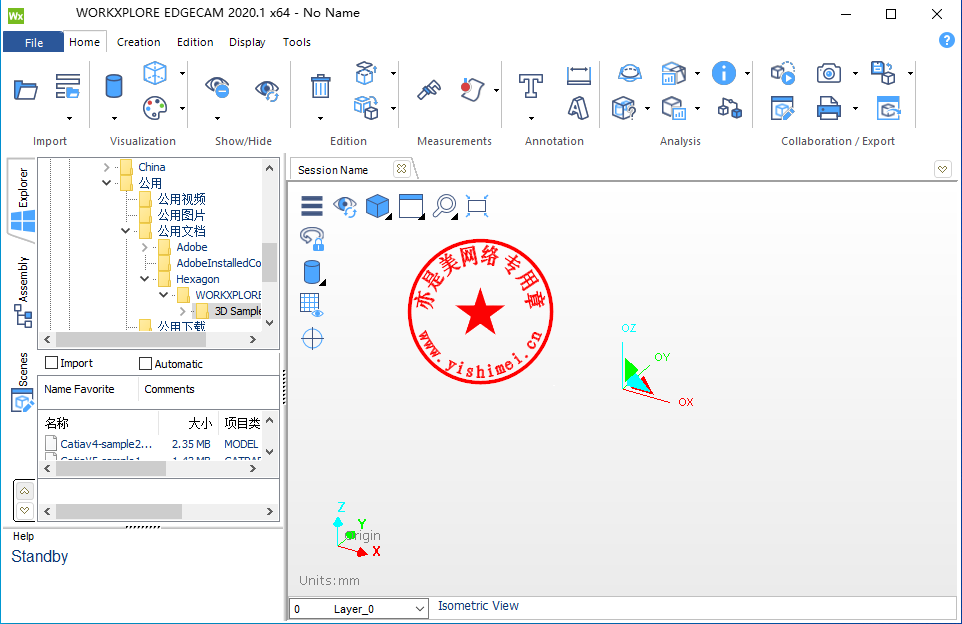Click the animation play cube icon
Viewport: 962px width, 624px height.
coord(783,74)
